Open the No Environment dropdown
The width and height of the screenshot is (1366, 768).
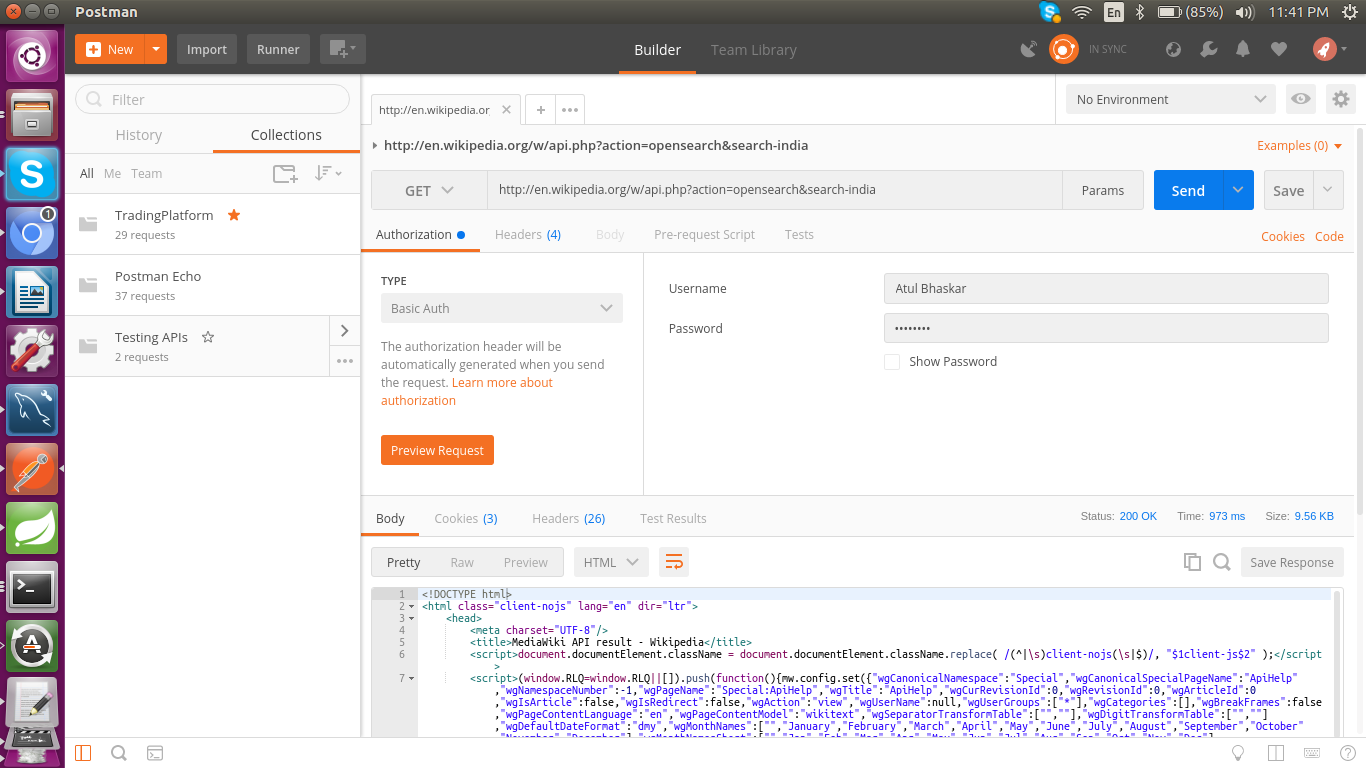1171,99
